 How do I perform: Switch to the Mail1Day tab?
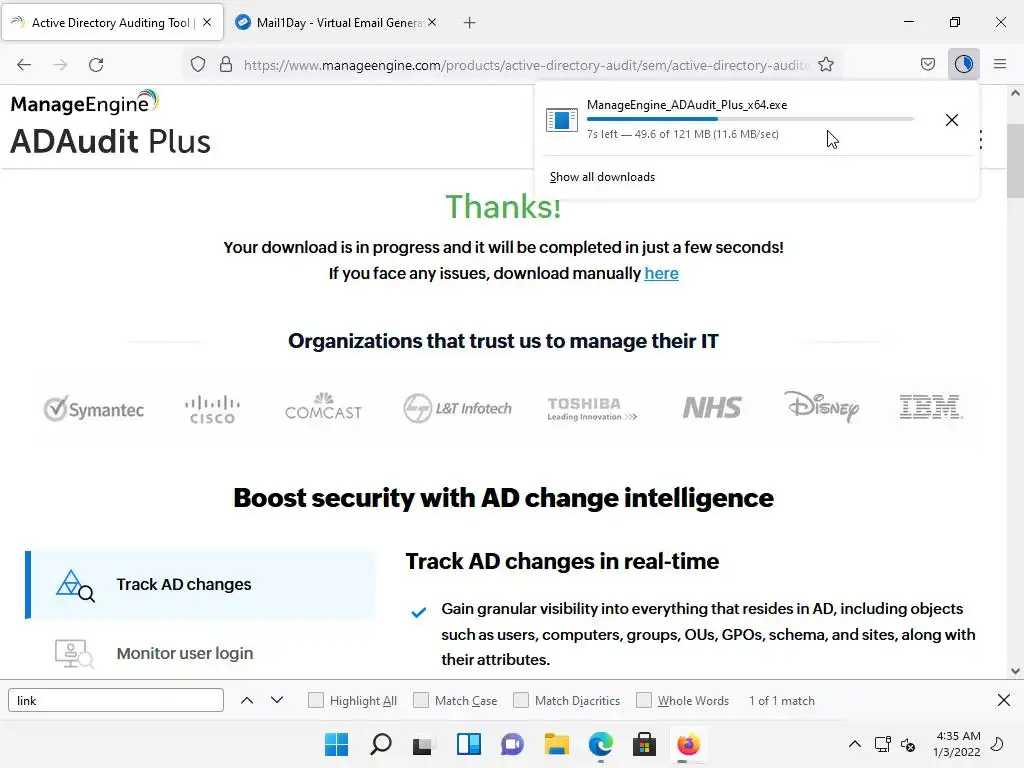[338, 23]
